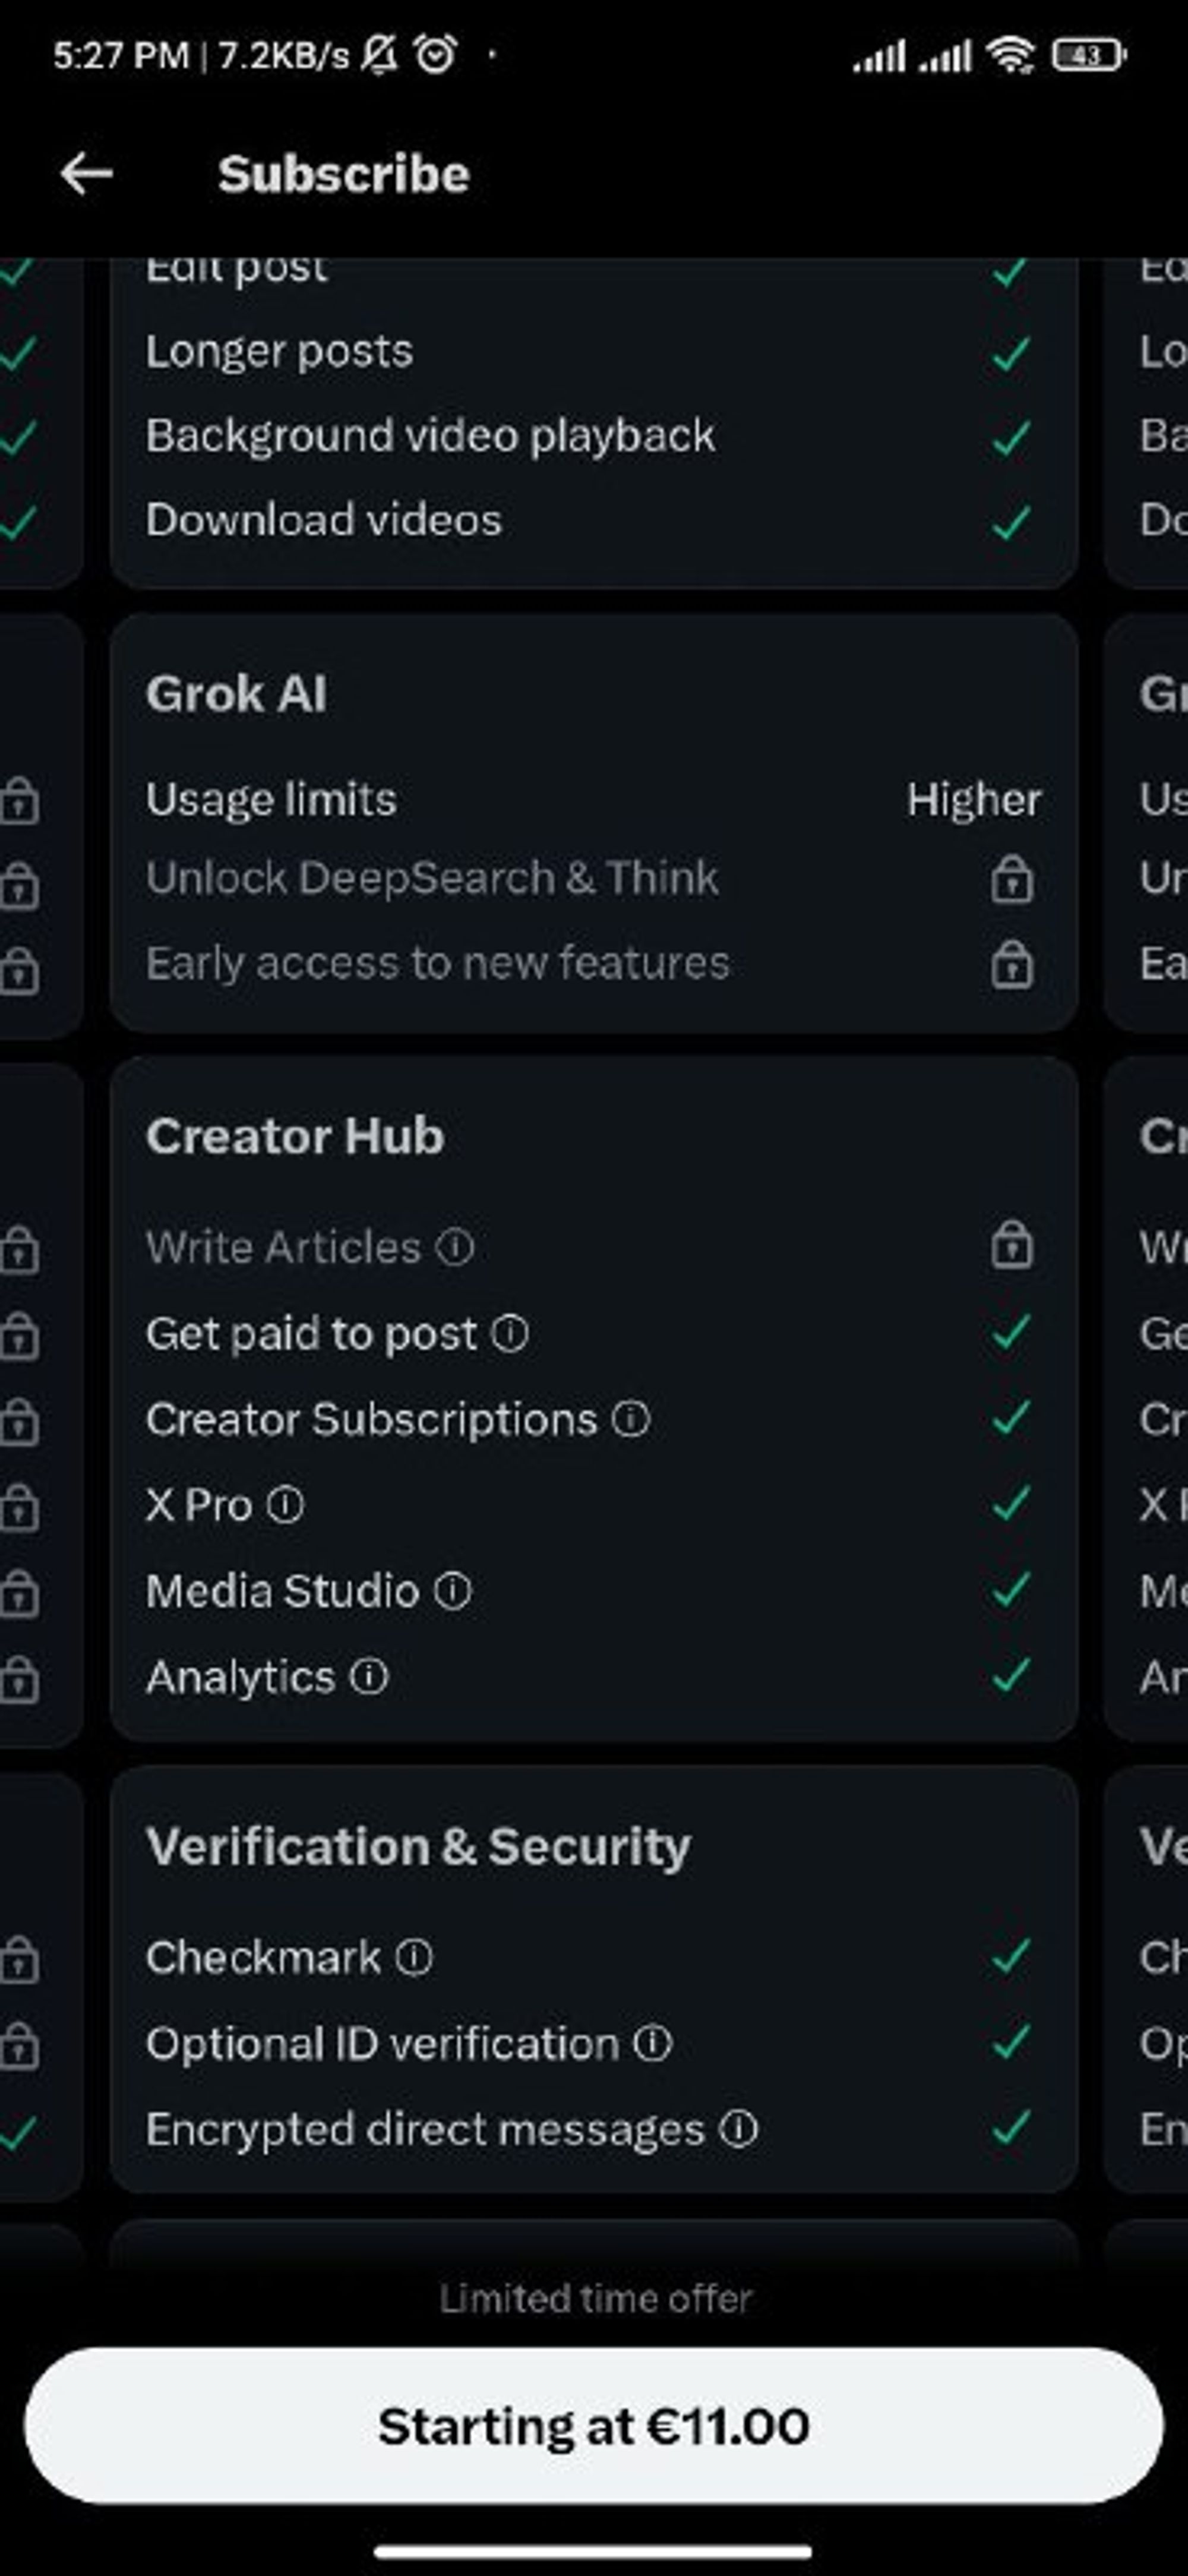Tap lock icon for Unlock DeepSearch & Think

1012,879
